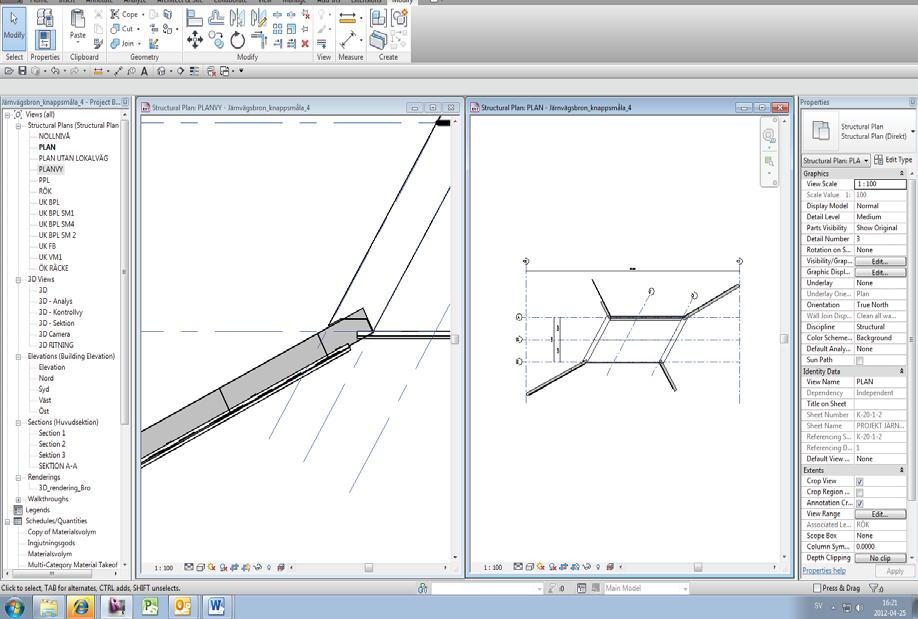Image resolution: width=918 pixels, height=619 pixels.
Task: Click the PLAN view horizontal scrollbar thumb
Action: [x=698, y=567]
